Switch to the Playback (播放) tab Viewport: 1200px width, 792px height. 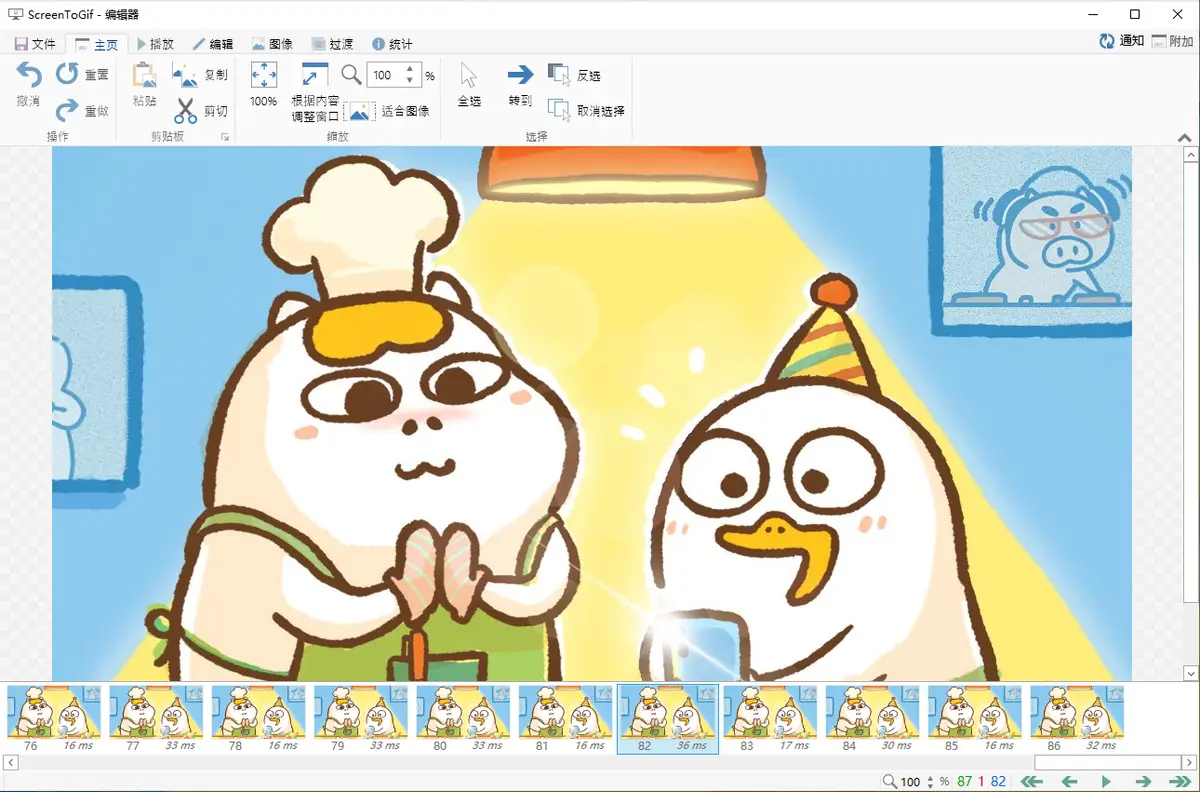tap(155, 44)
